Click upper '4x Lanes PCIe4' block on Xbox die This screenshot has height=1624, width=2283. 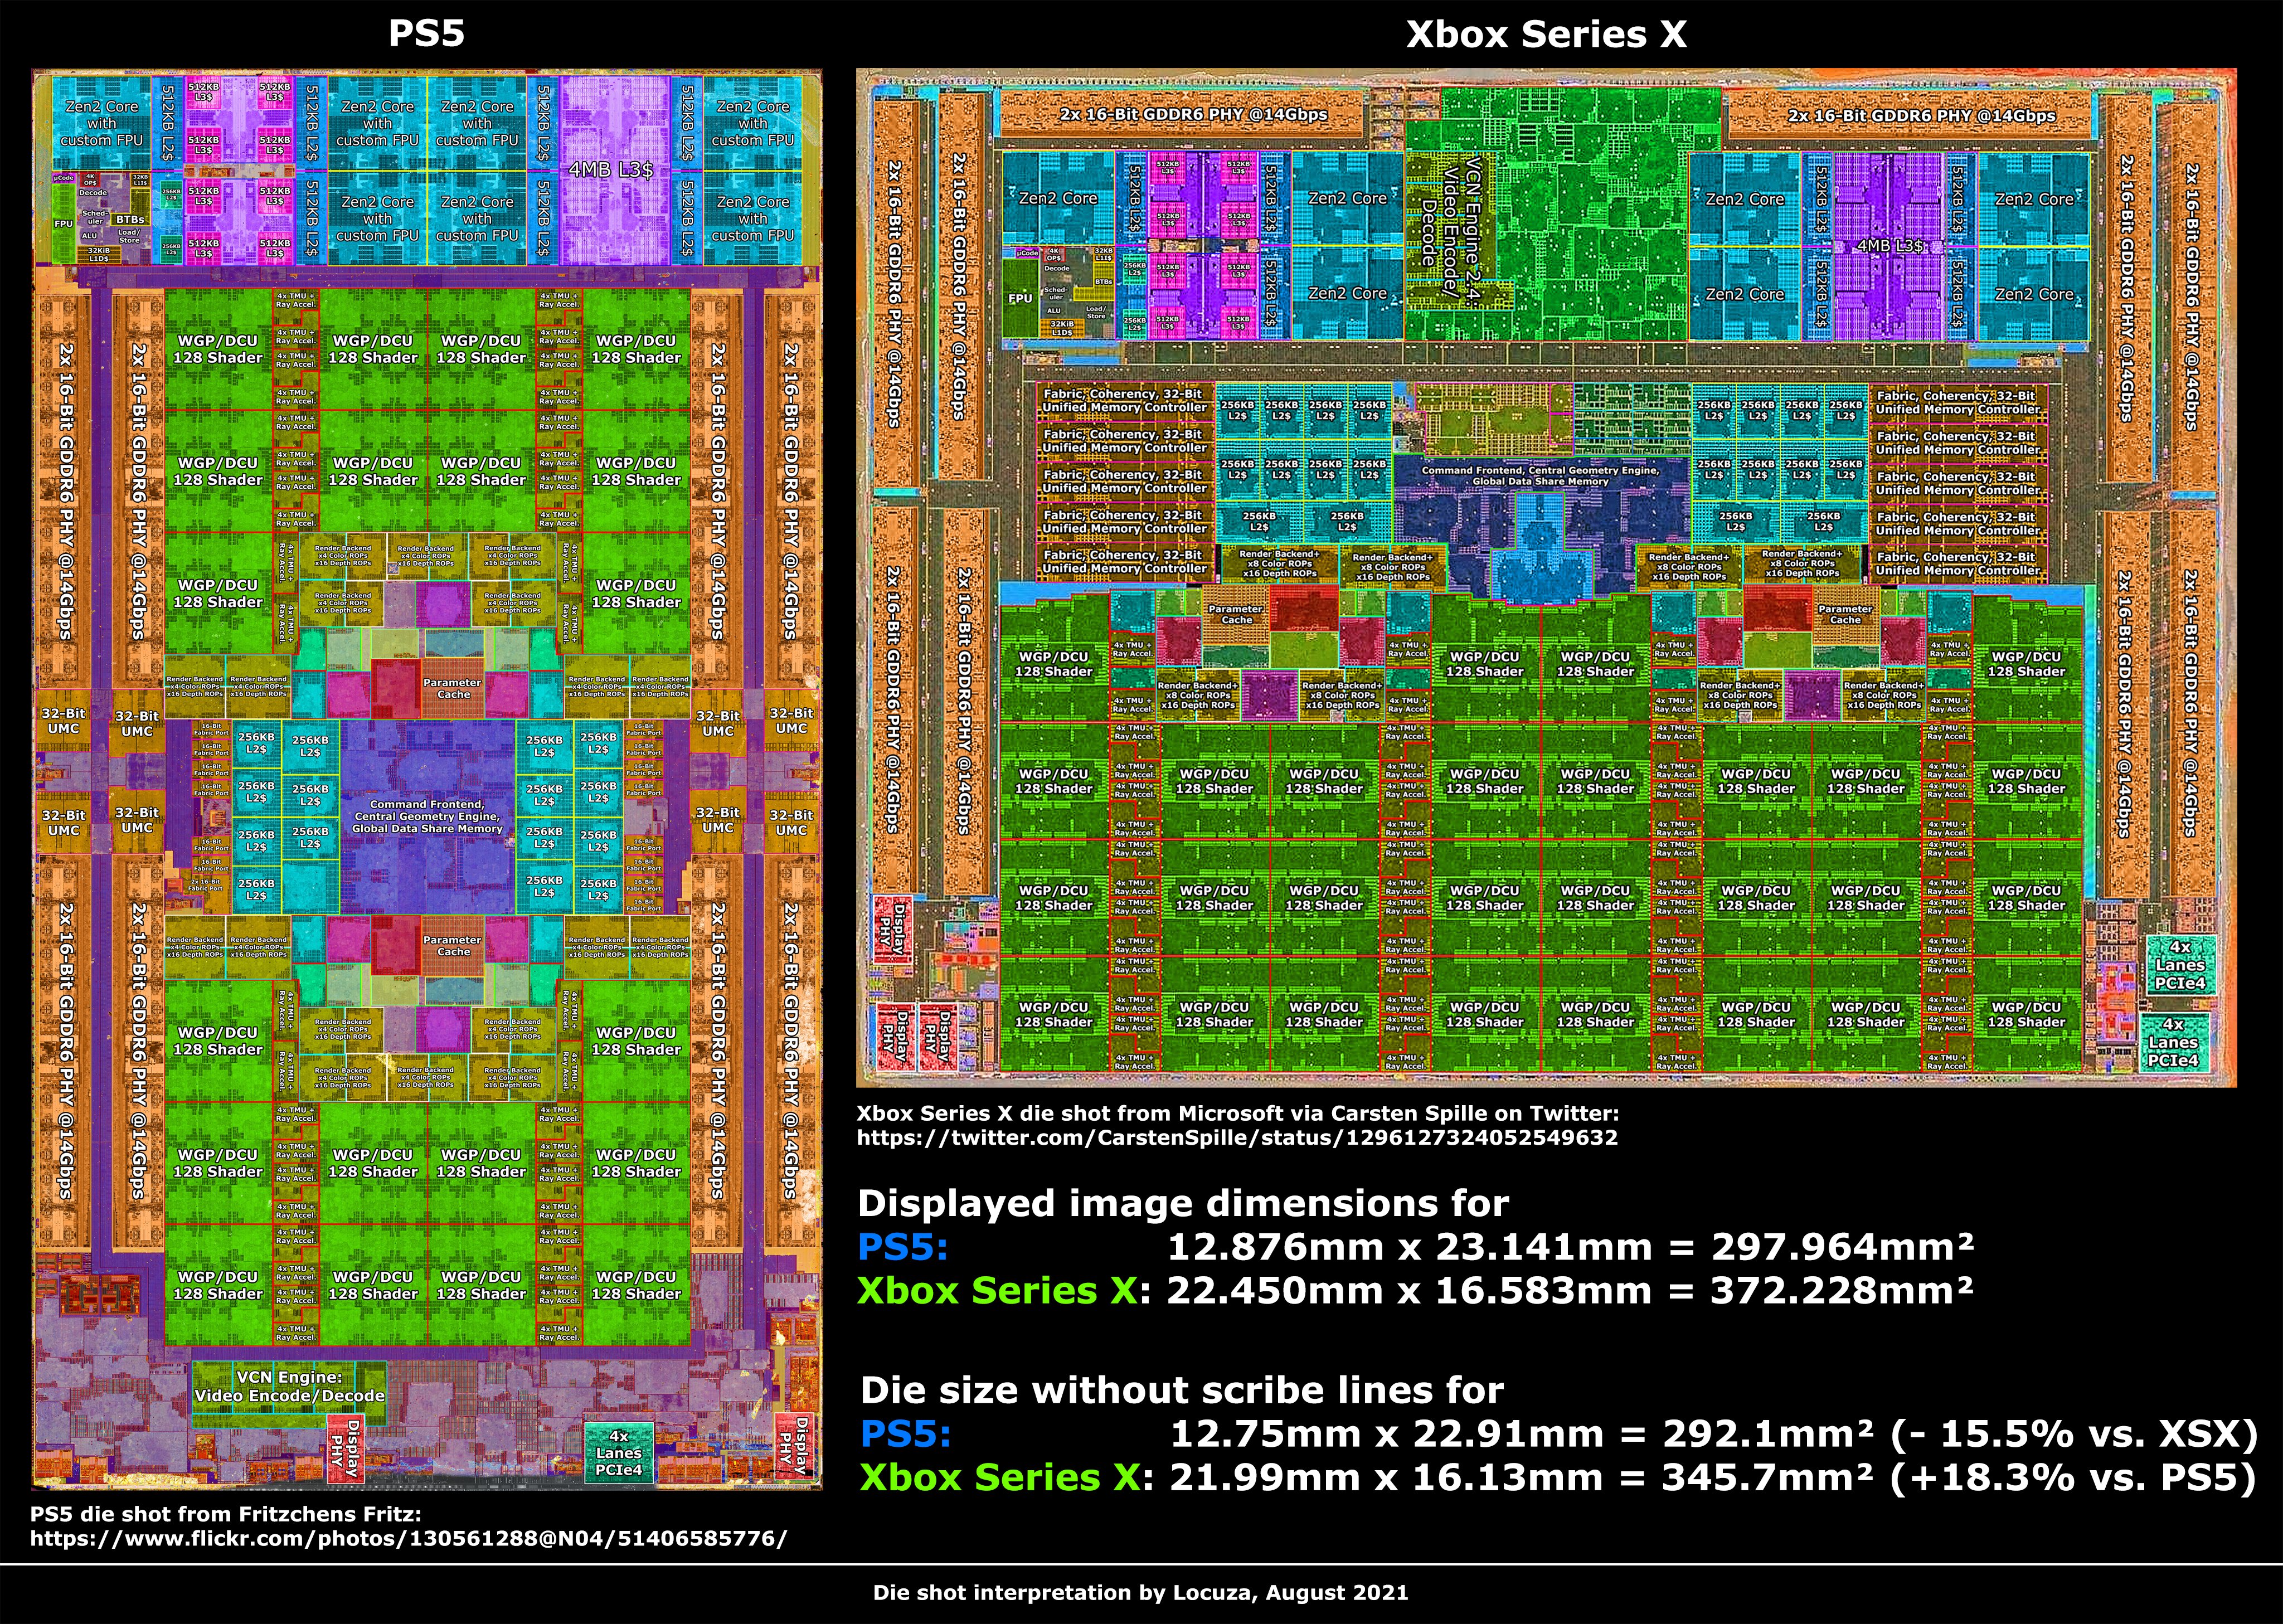coord(2180,965)
